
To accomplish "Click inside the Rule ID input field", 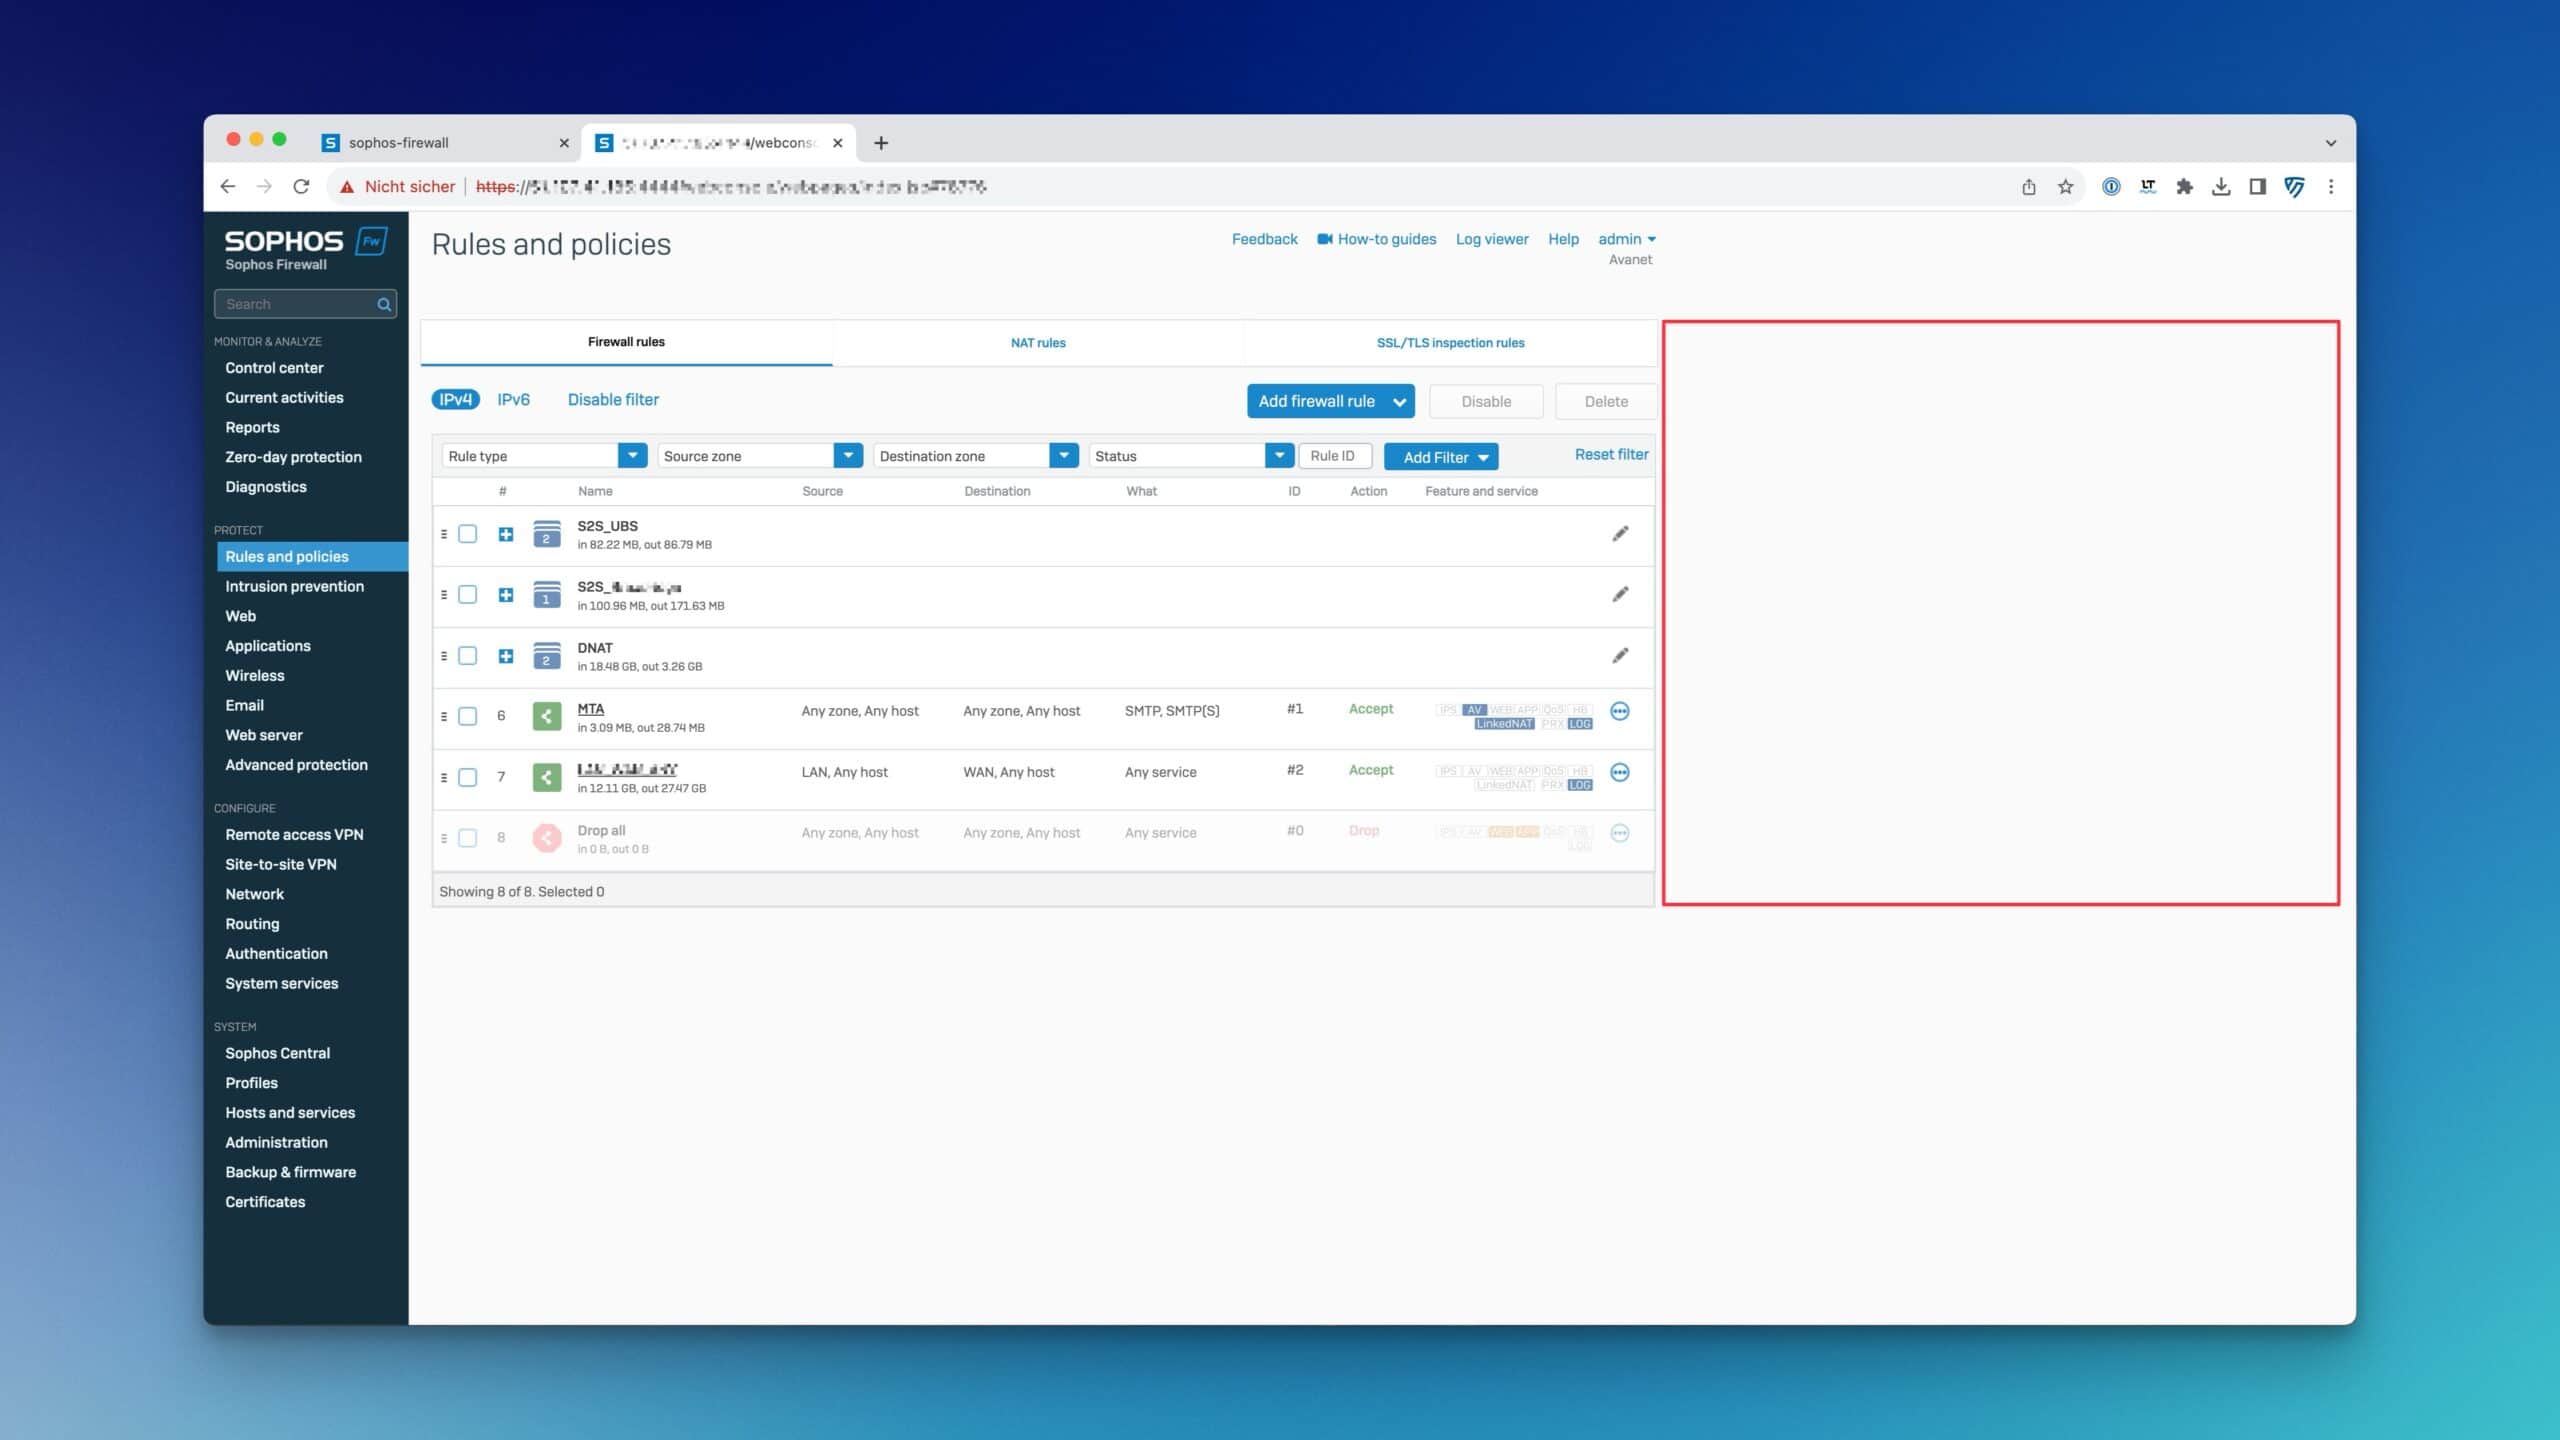I will 1334,455.
